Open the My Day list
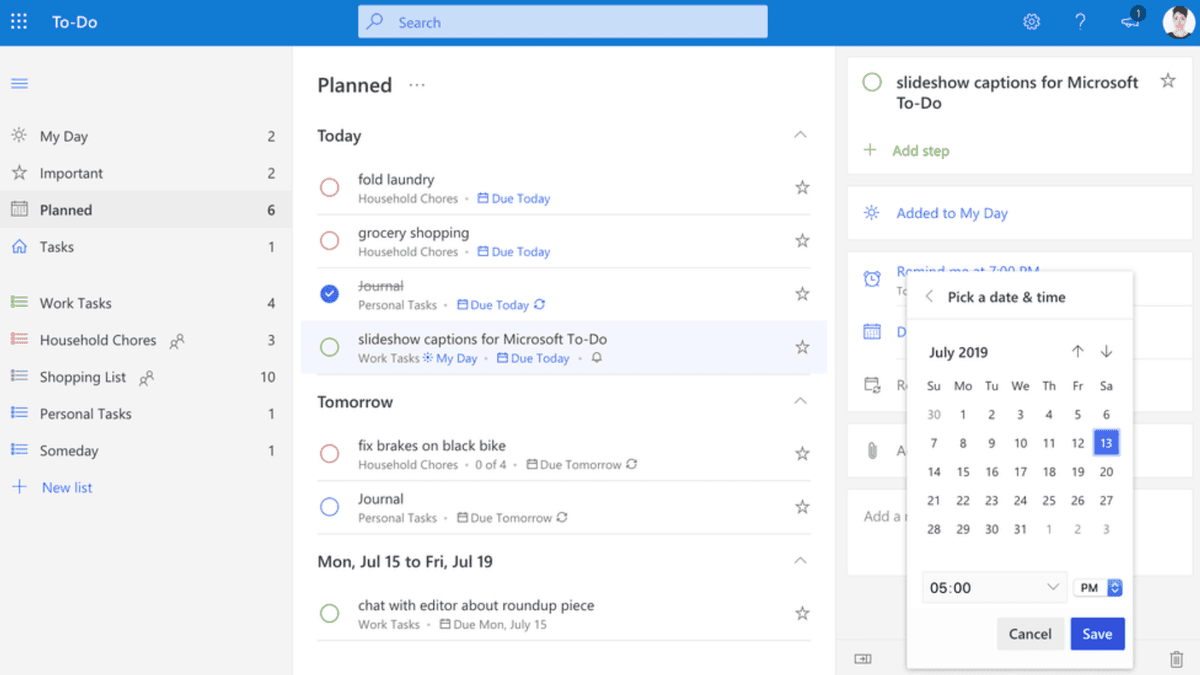The image size is (1200, 675). point(64,137)
